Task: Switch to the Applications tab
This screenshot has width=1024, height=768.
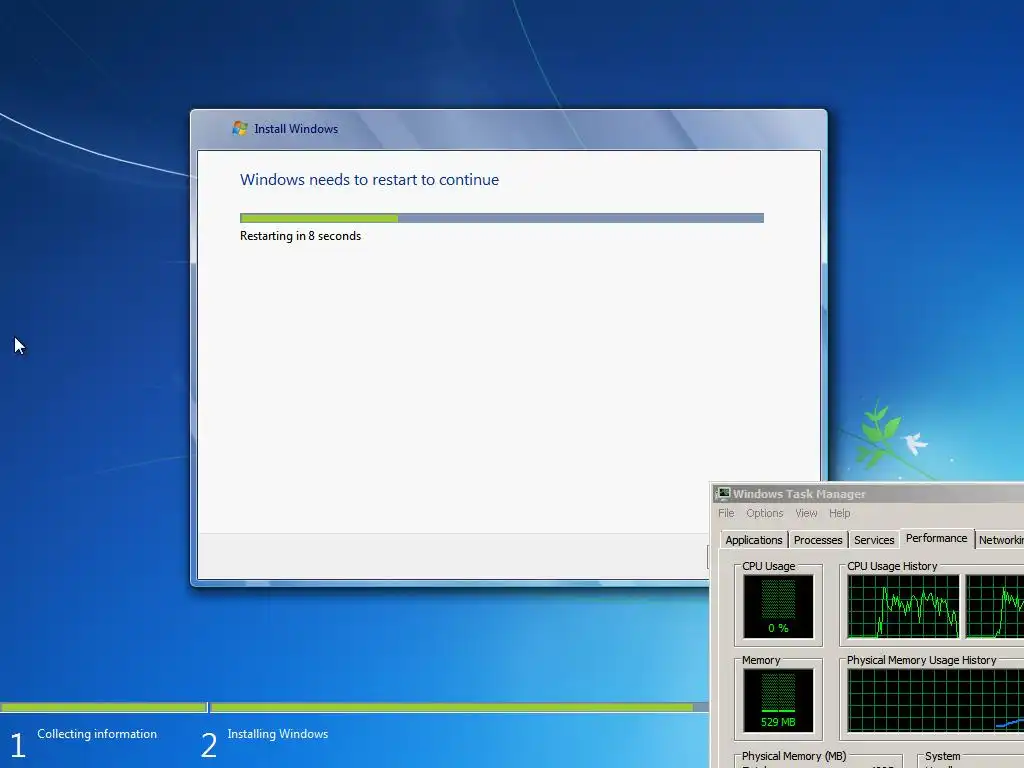Action: [x=754, y=540]
